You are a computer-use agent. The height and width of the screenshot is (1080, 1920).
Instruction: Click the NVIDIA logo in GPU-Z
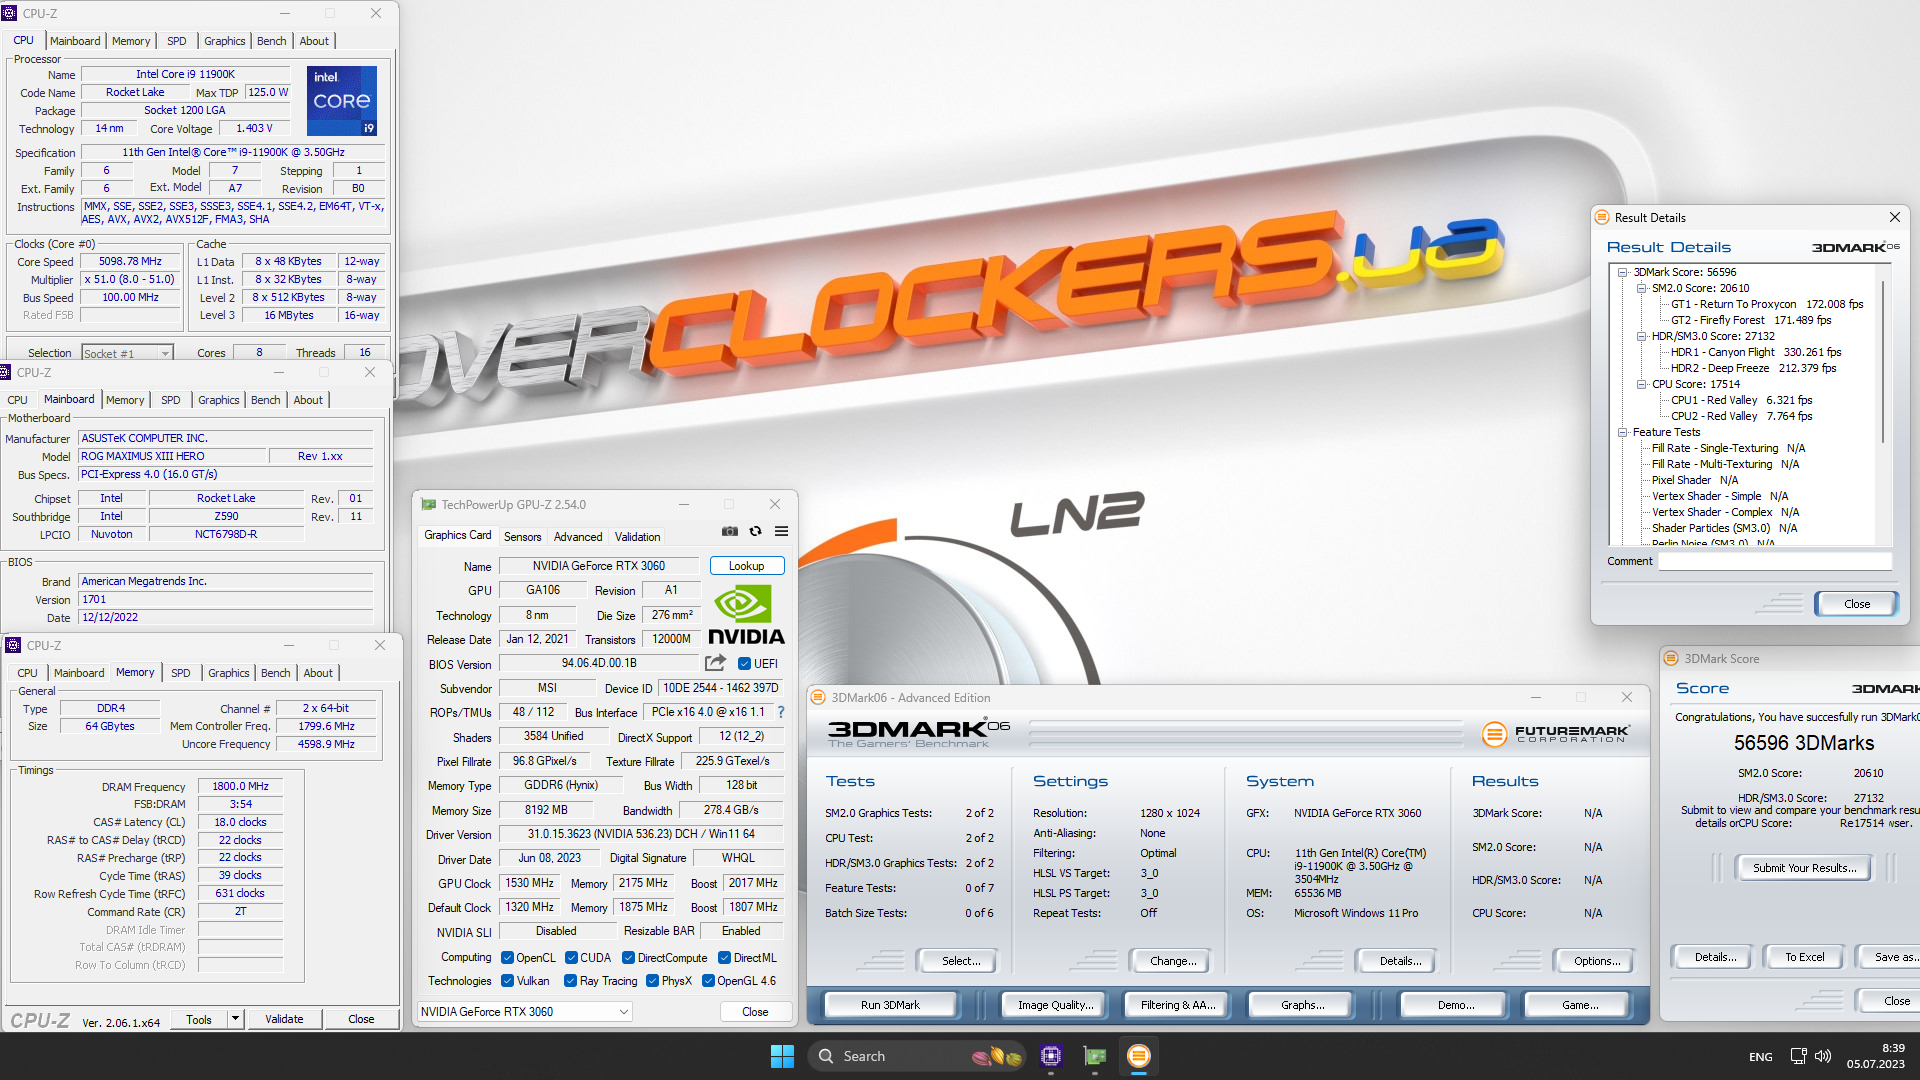pyautogui.click(x=746, y=615)
